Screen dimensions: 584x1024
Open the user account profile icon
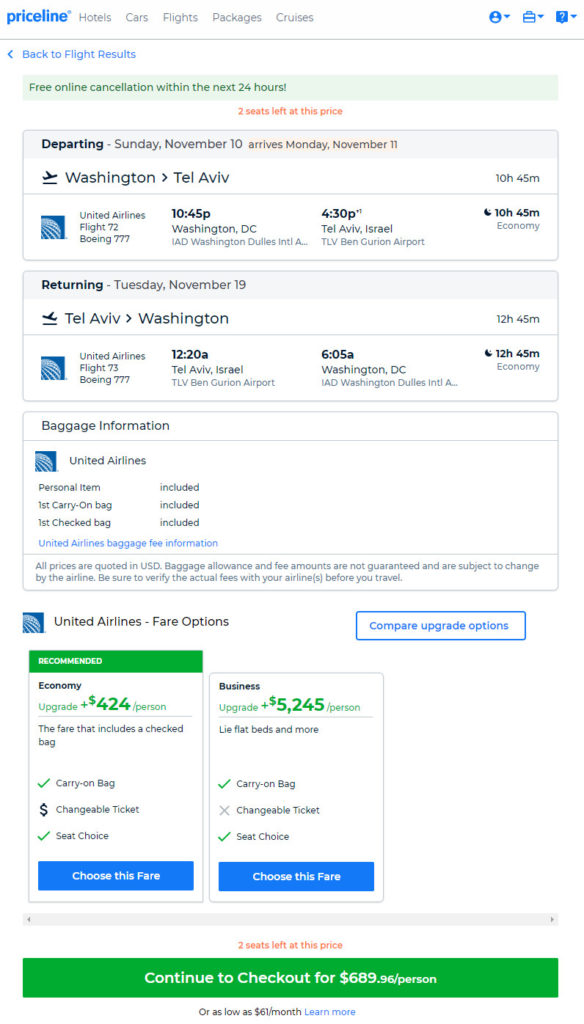(x=500, y=18)
